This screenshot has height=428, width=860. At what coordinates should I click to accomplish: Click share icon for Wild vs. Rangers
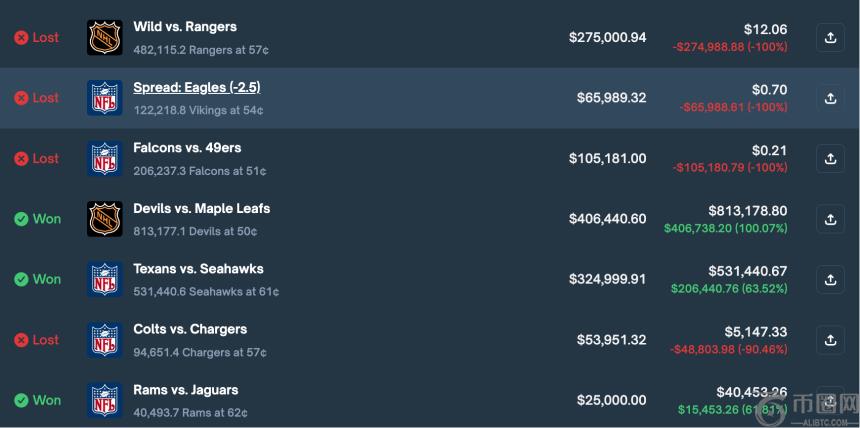coord(830,38)
